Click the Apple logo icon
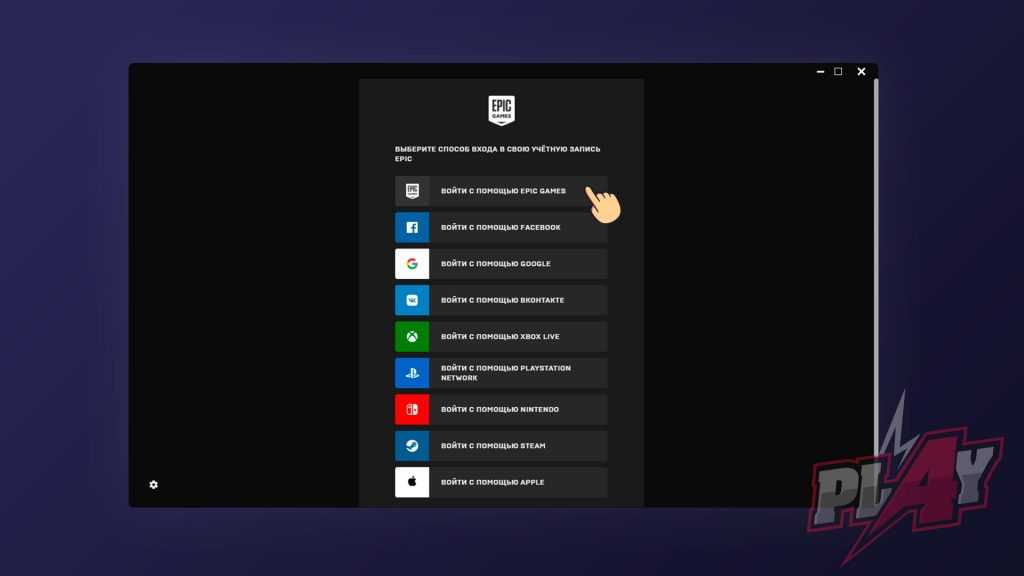Viewport: 1024px width, 576px height. (412, 482)
